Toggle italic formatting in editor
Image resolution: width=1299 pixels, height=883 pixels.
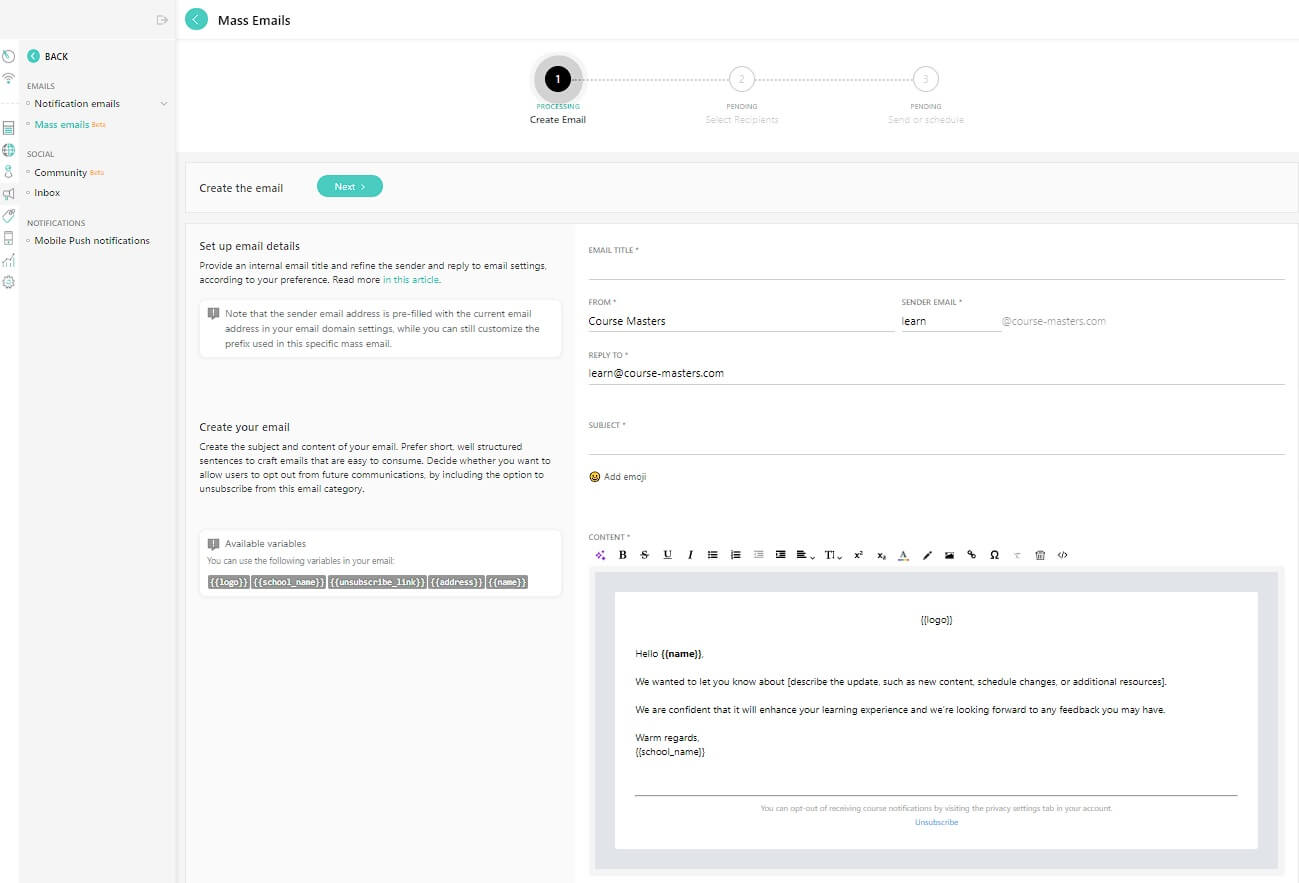tap(690, 555)
